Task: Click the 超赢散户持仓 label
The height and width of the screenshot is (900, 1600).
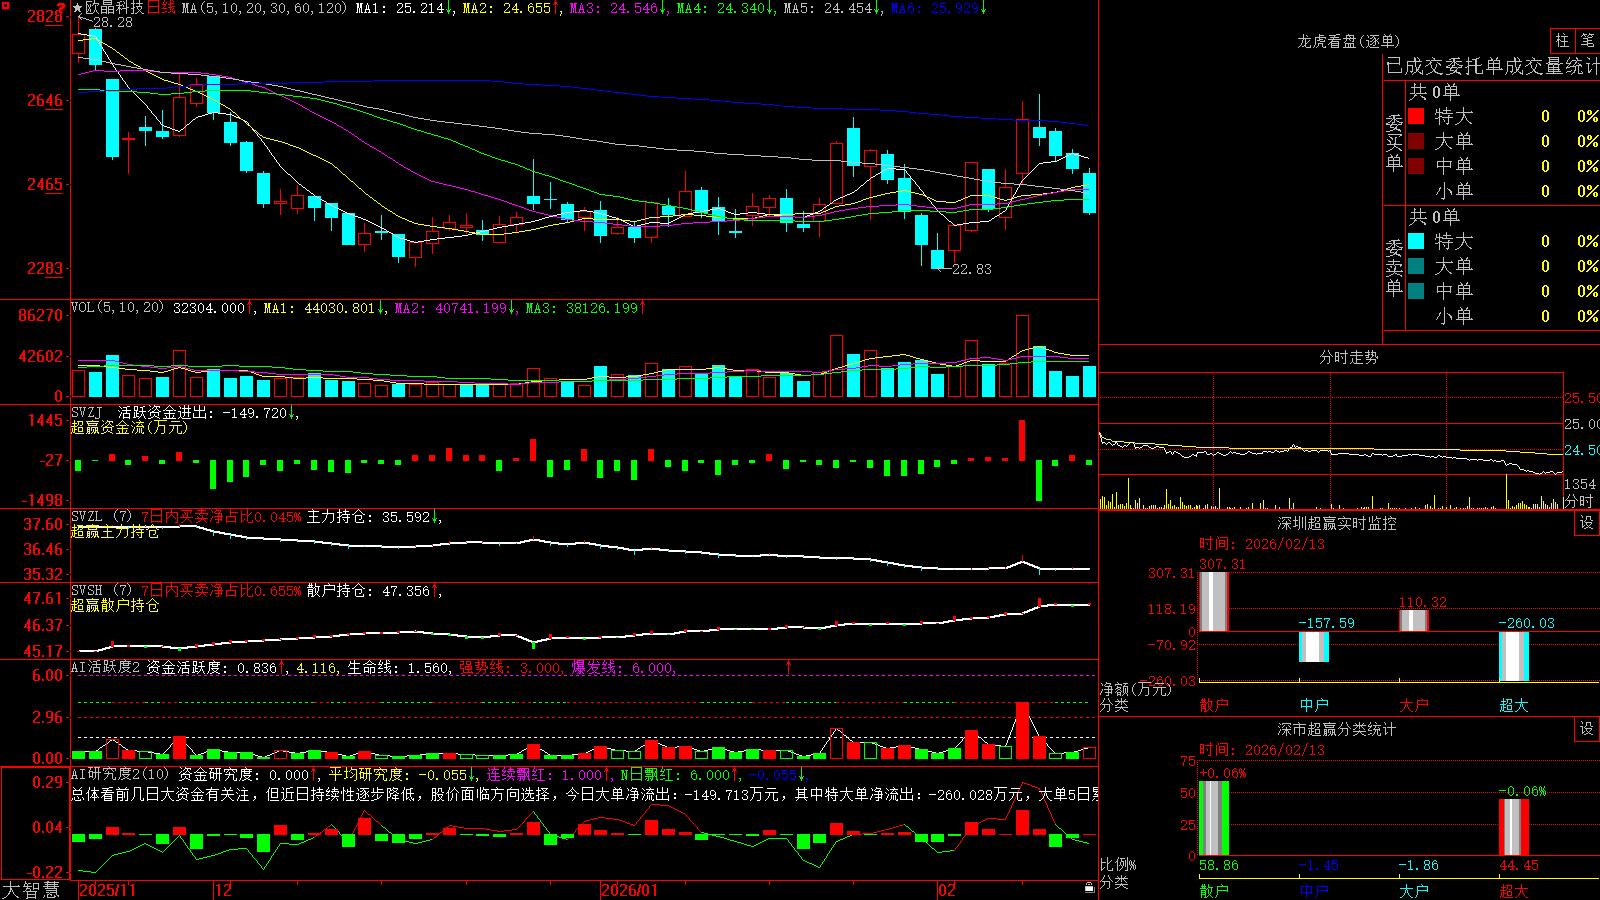Action: click(115, 605)
